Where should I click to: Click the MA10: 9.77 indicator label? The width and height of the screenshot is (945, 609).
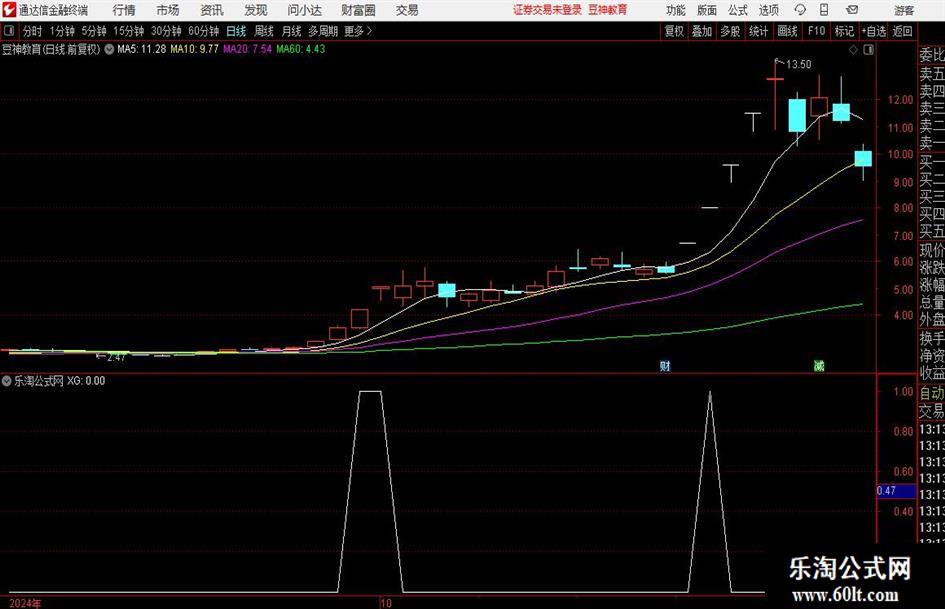pos(195,49)
